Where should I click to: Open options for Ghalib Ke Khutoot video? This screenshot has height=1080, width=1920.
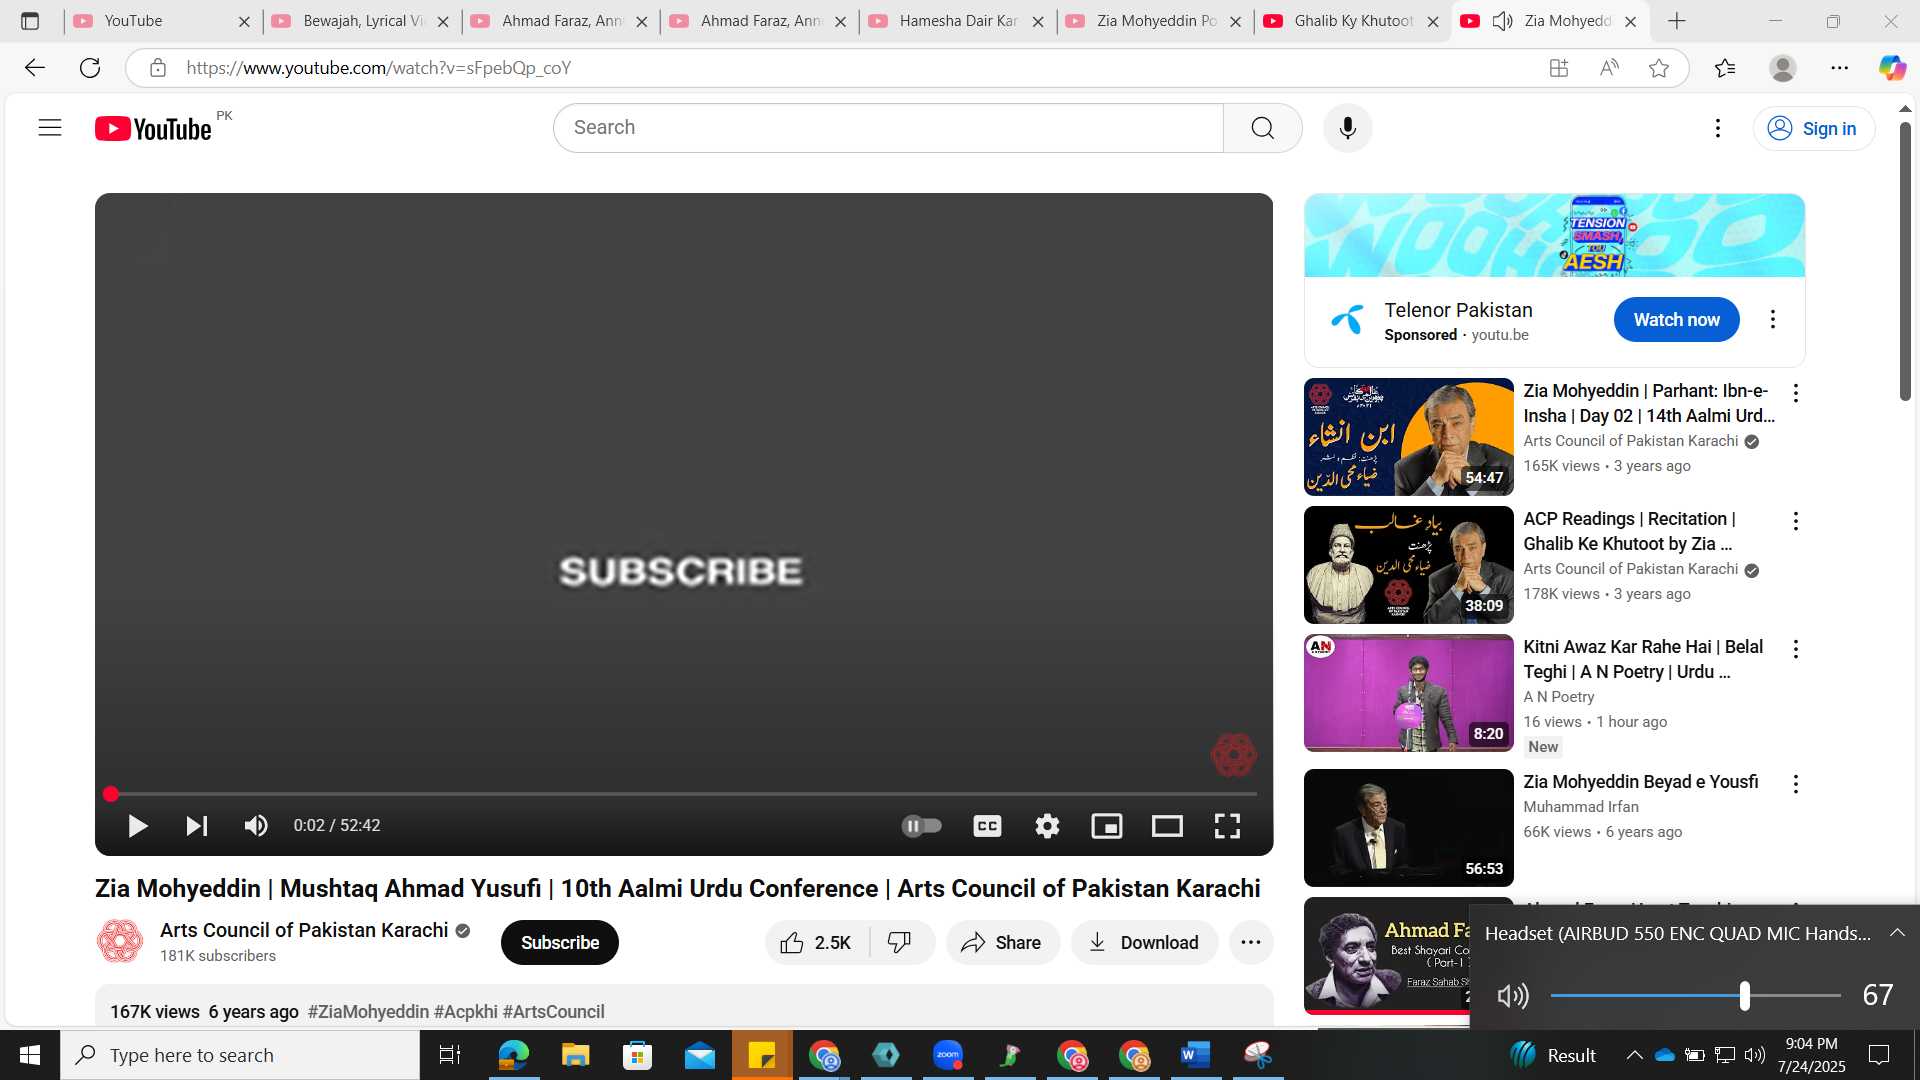1796,522
